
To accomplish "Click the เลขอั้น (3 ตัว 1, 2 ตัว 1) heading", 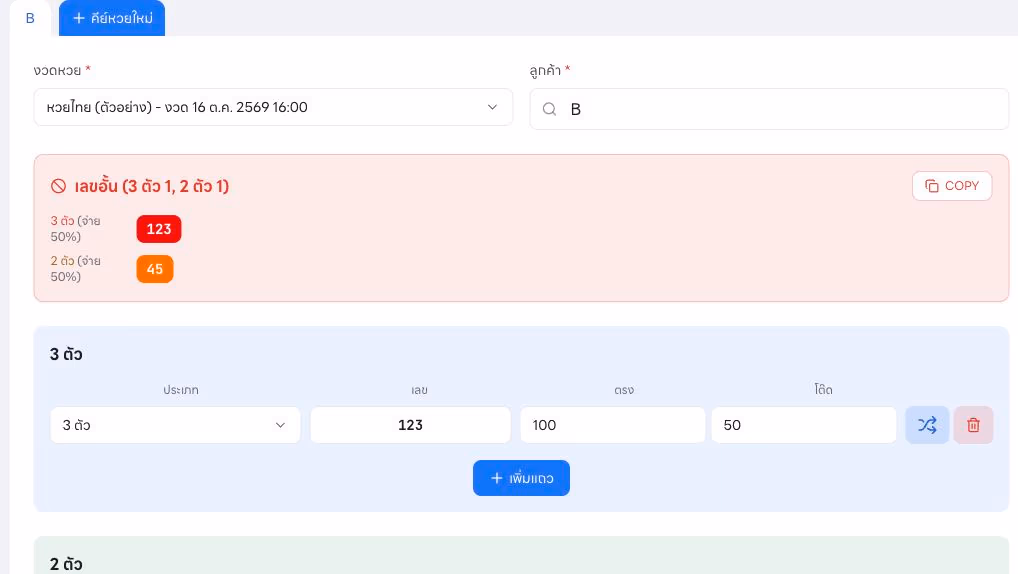I will (152, 186).
